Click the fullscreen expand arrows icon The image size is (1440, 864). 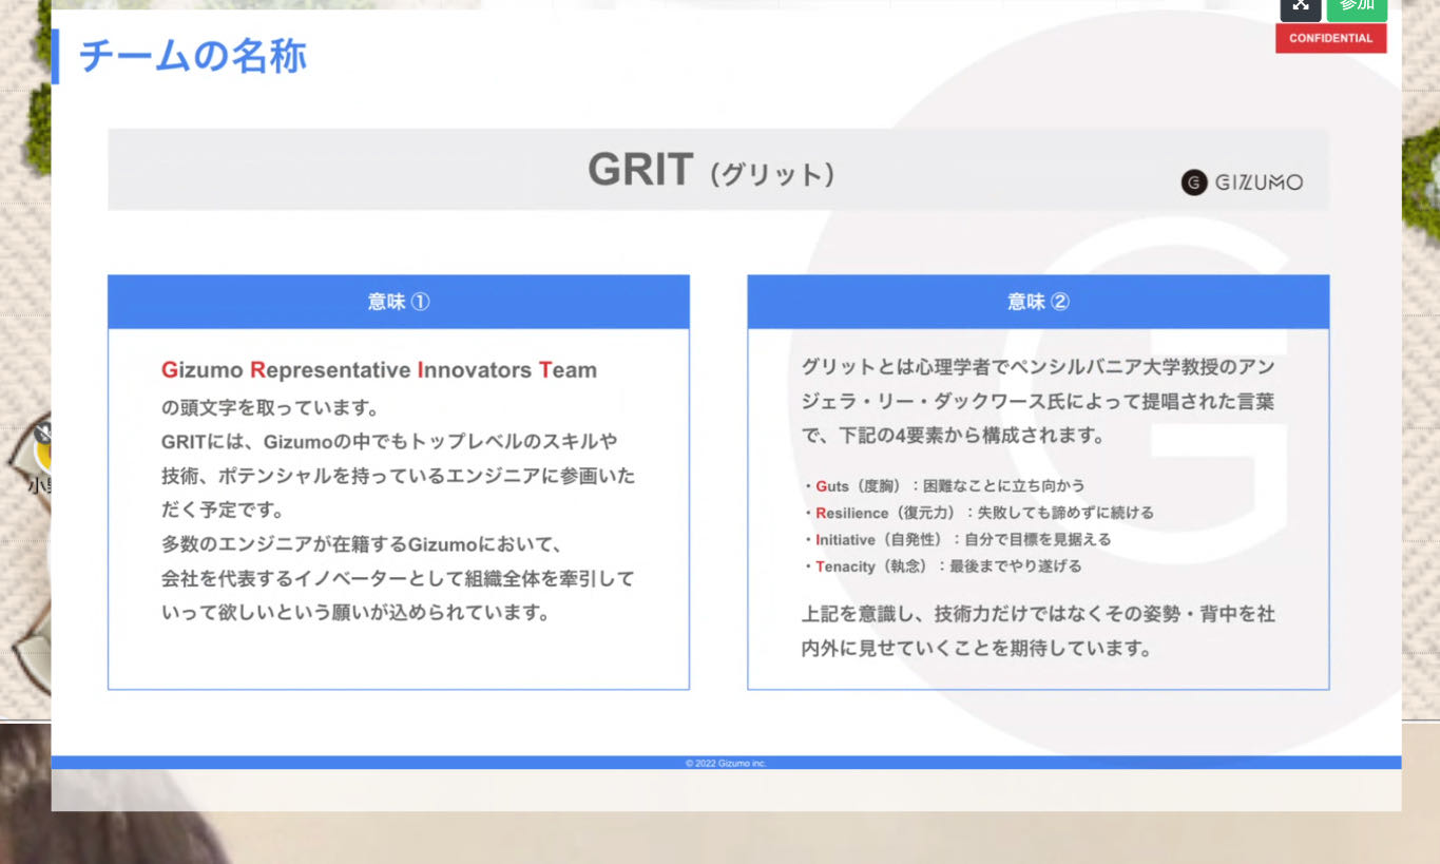coord(1300,7)
